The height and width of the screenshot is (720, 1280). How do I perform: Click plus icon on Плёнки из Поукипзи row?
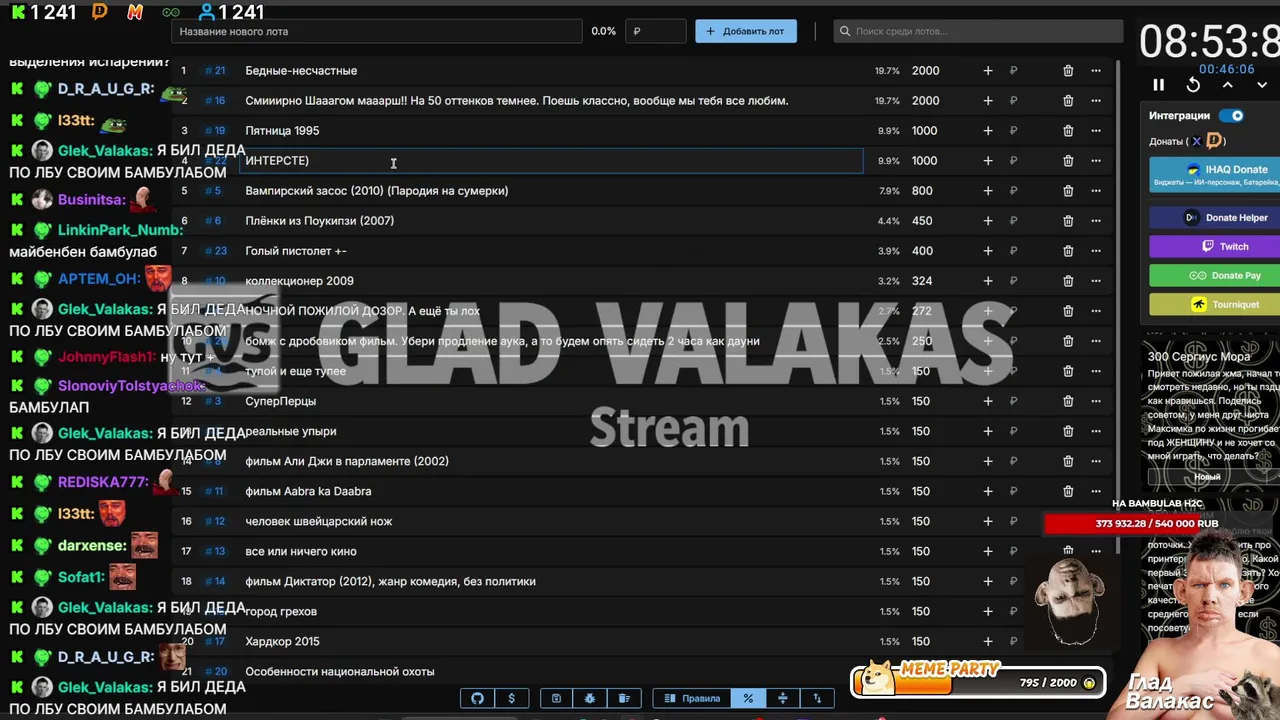988,221
